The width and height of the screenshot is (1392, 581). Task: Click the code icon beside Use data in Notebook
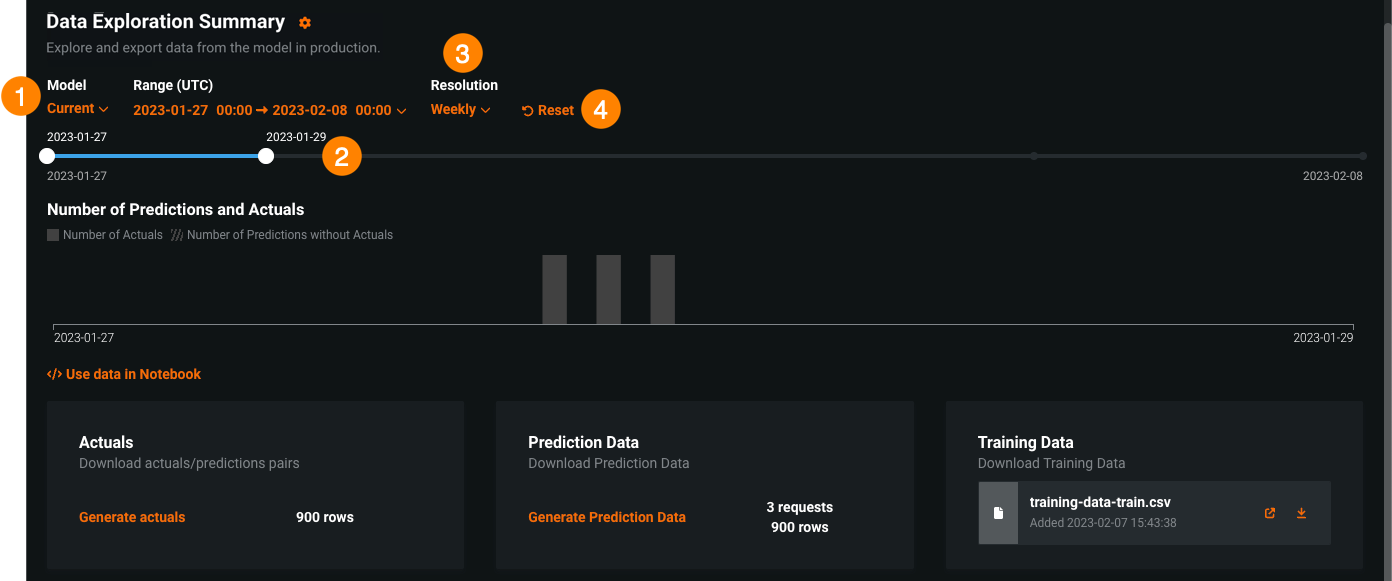click(x=54, y=374)
